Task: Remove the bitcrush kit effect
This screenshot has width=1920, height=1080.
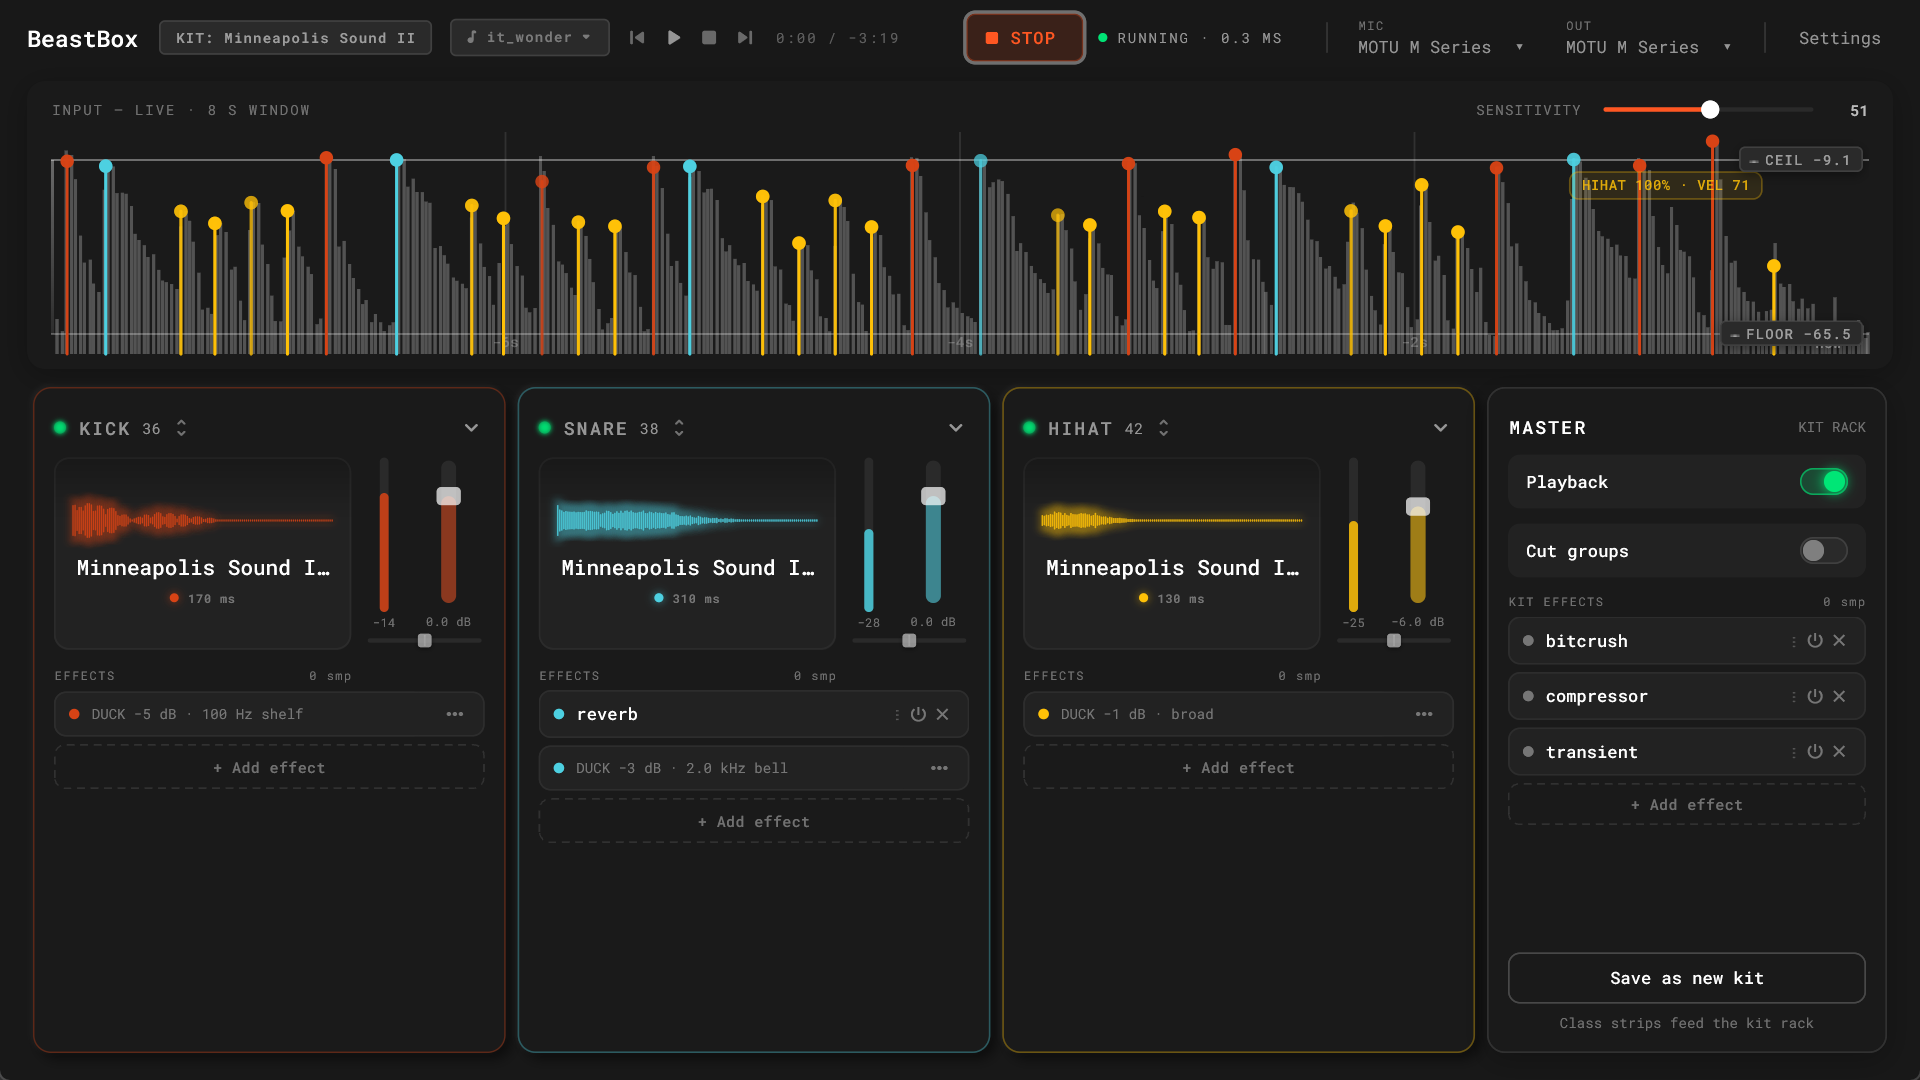Action: coord(1839,641)
